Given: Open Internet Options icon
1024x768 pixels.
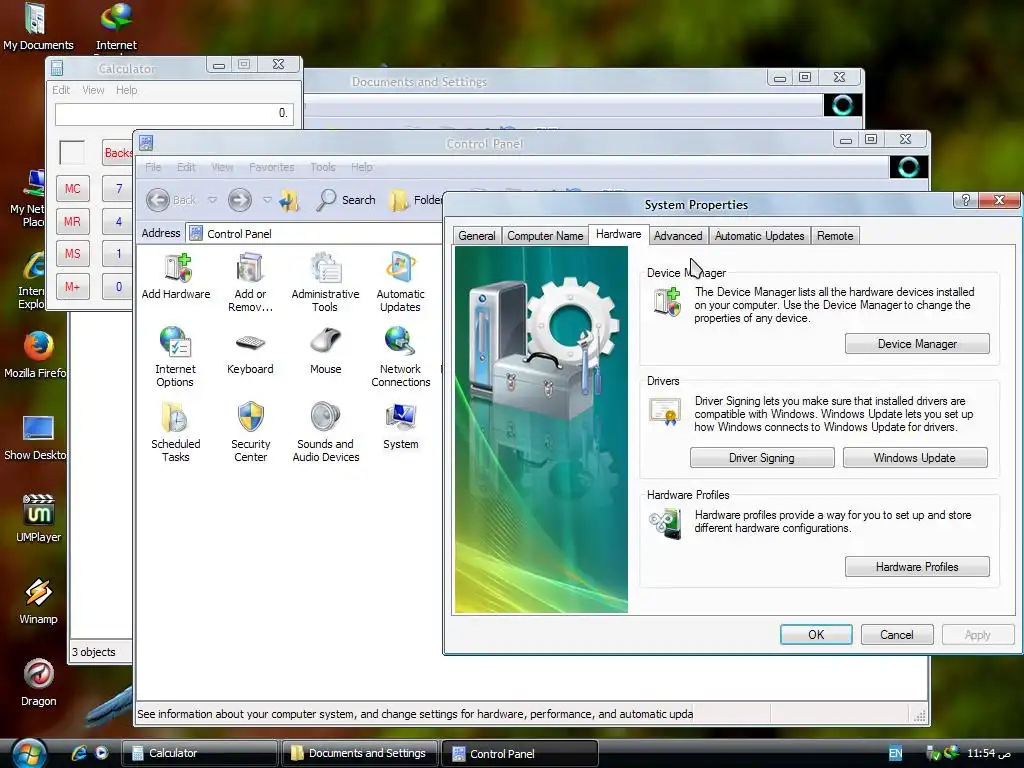Looking at the screenshot, I should [175, 358].
